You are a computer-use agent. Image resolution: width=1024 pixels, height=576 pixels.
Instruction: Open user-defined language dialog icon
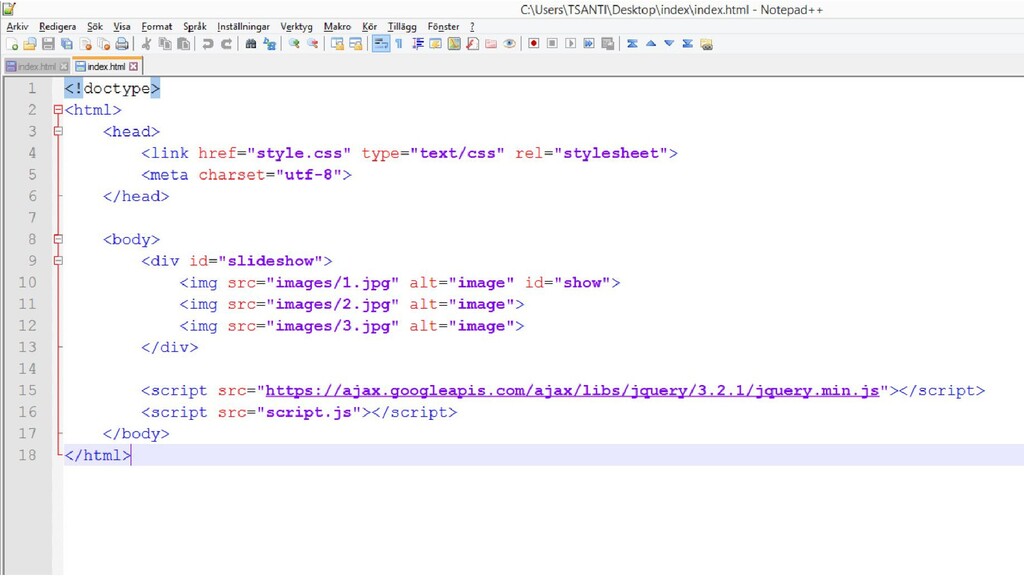pos(436,44)
